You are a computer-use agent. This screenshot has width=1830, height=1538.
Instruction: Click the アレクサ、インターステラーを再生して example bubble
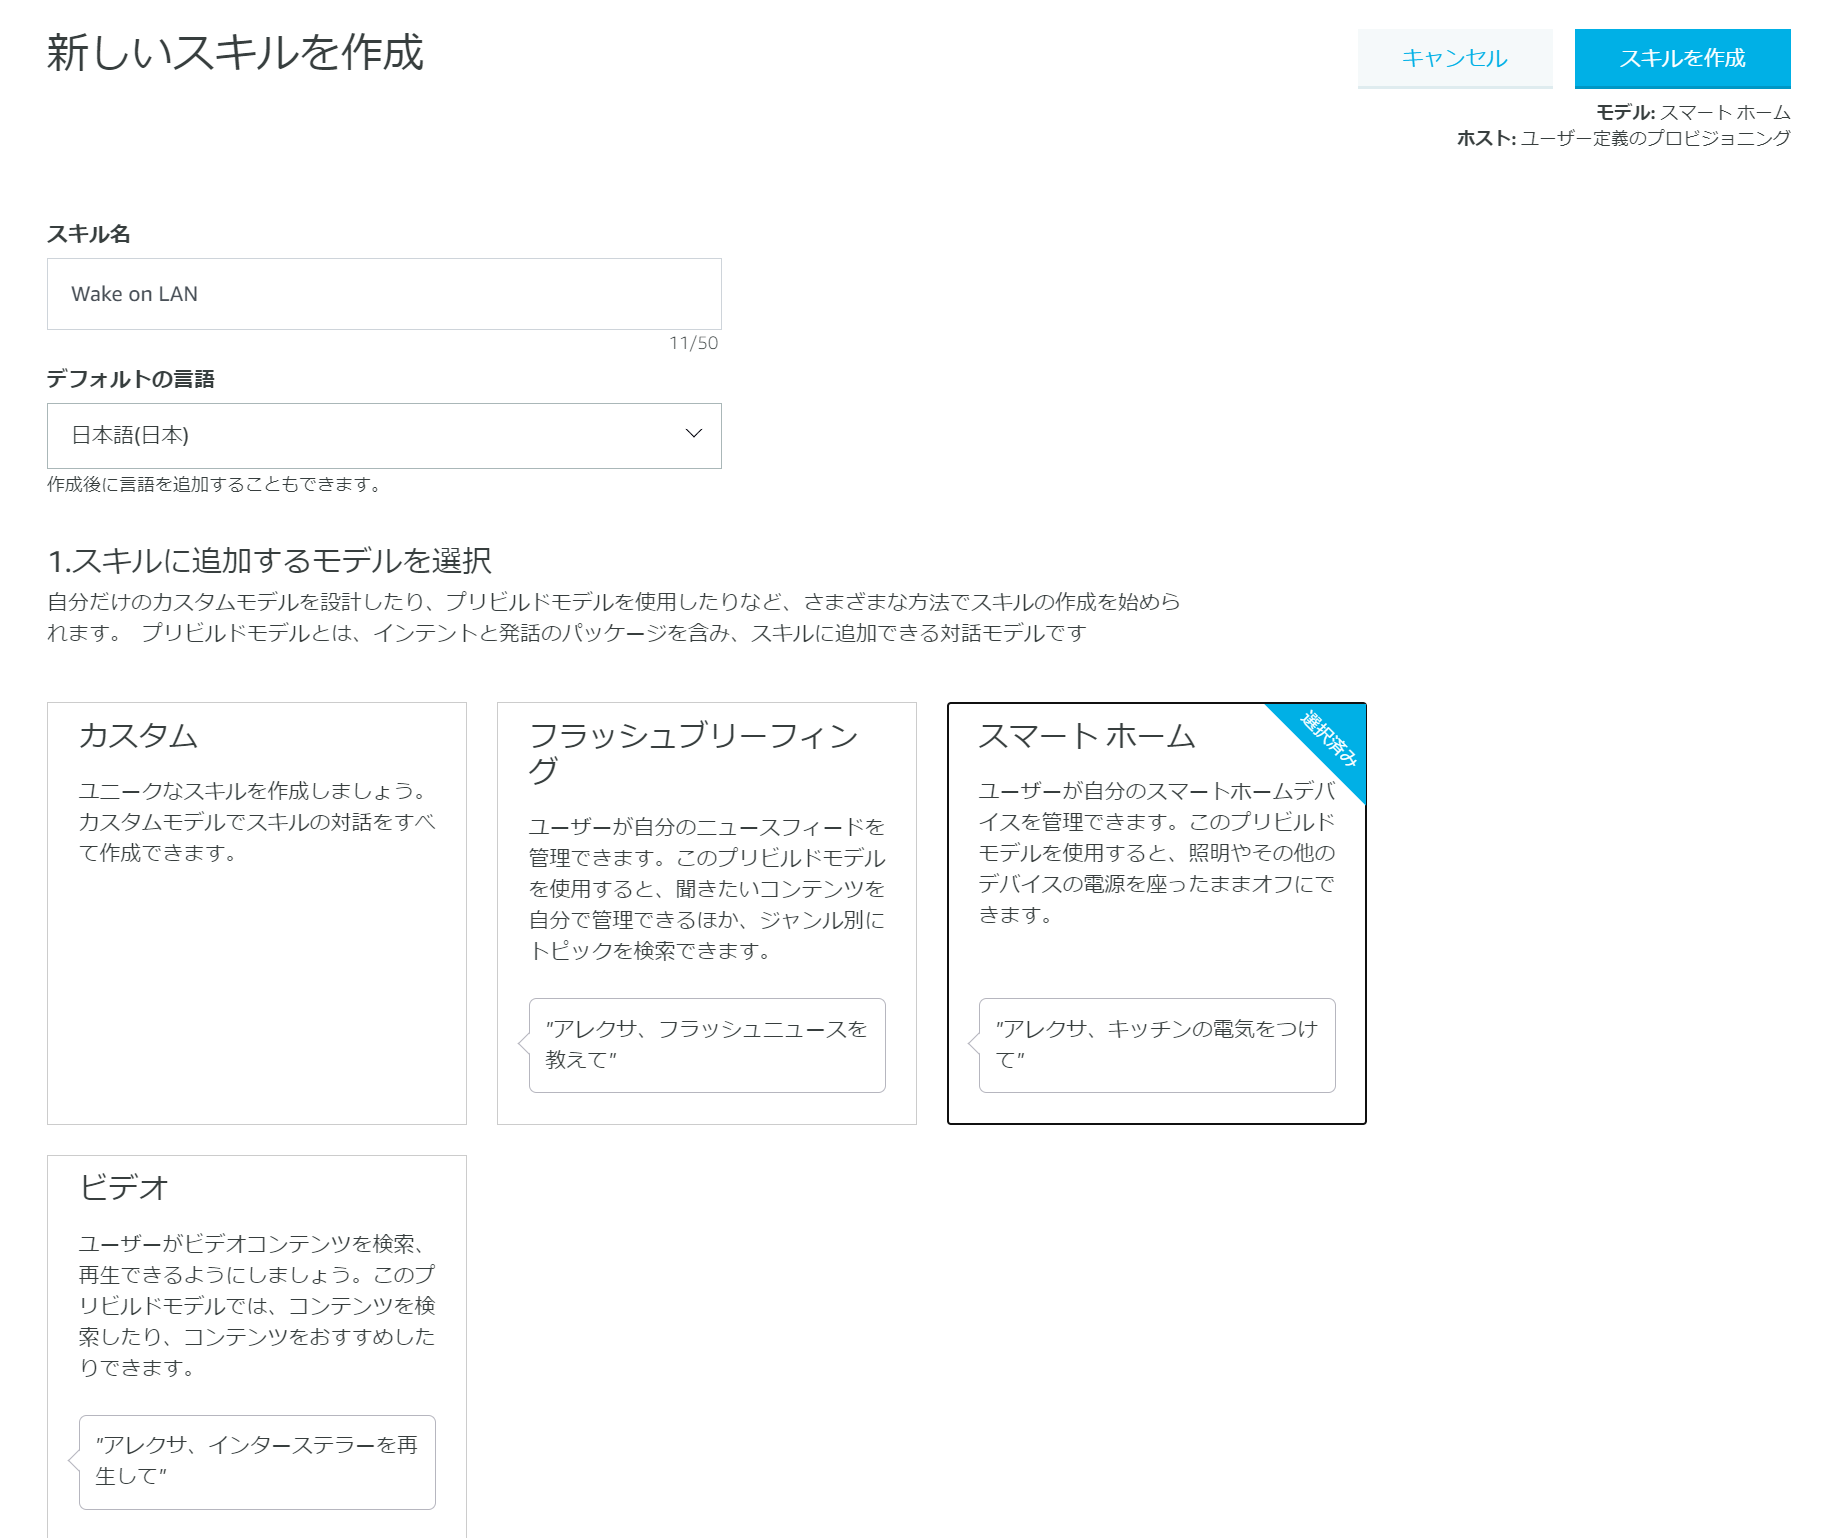(257, 1462)
